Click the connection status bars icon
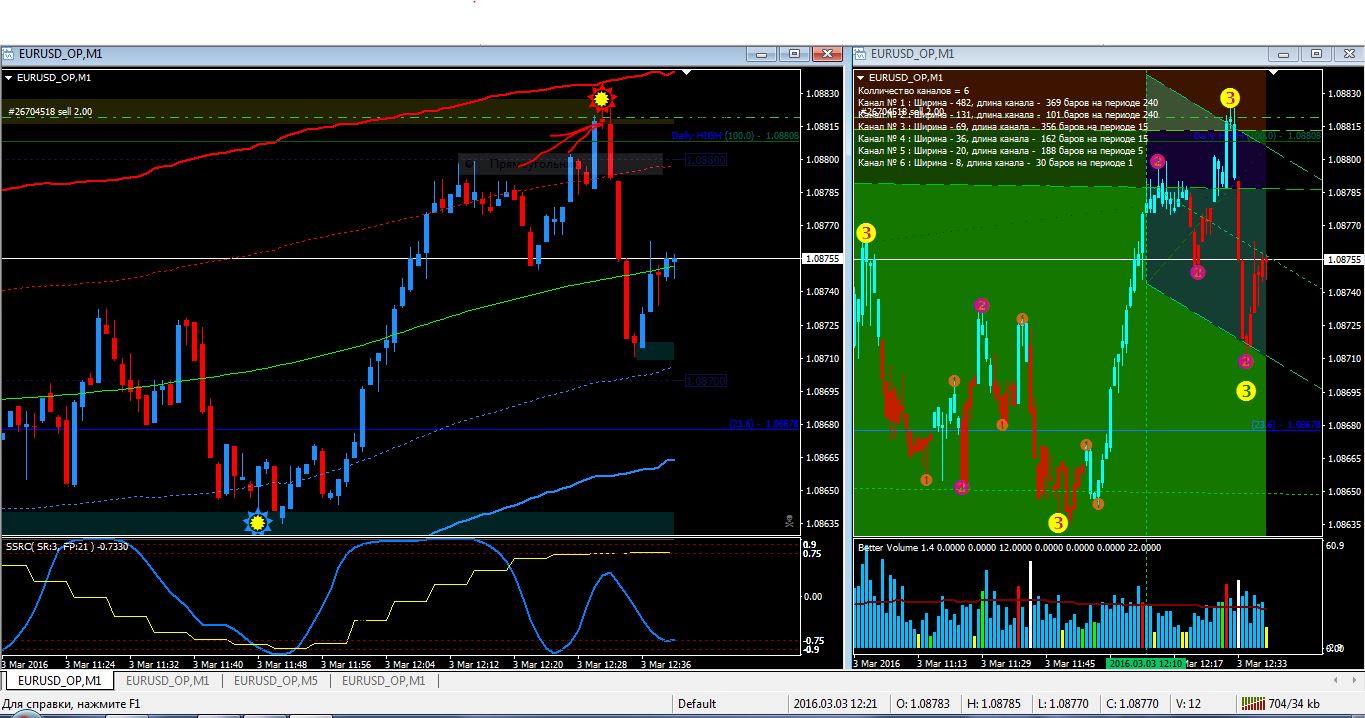 pyautogui.click(x=1251, y=703)
